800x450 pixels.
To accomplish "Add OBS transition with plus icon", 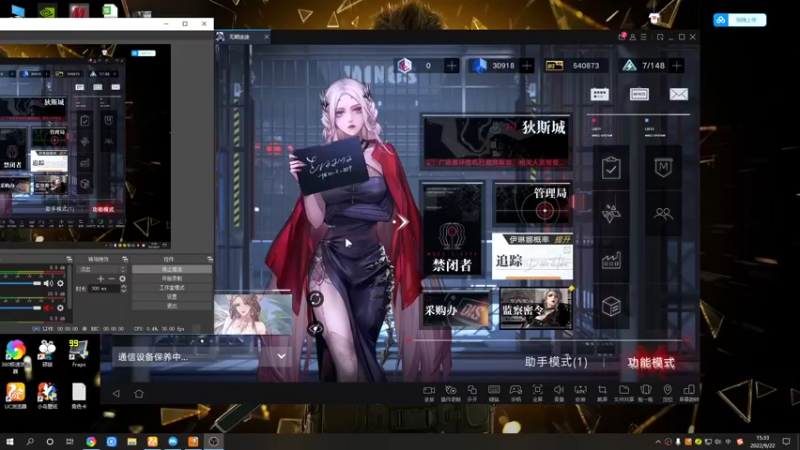I will tap(101, 279).
